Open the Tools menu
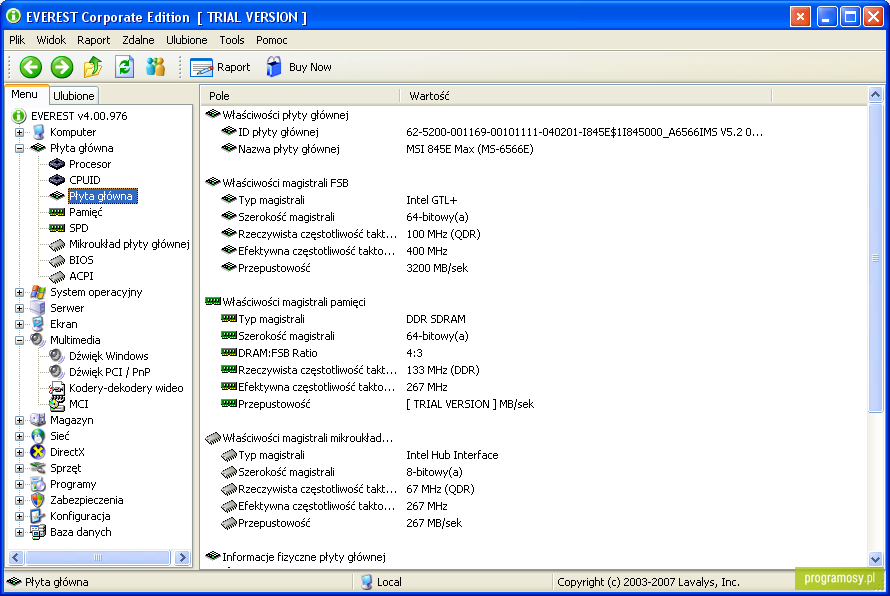The width and height of the screenshot is (890, 596). 232,40
